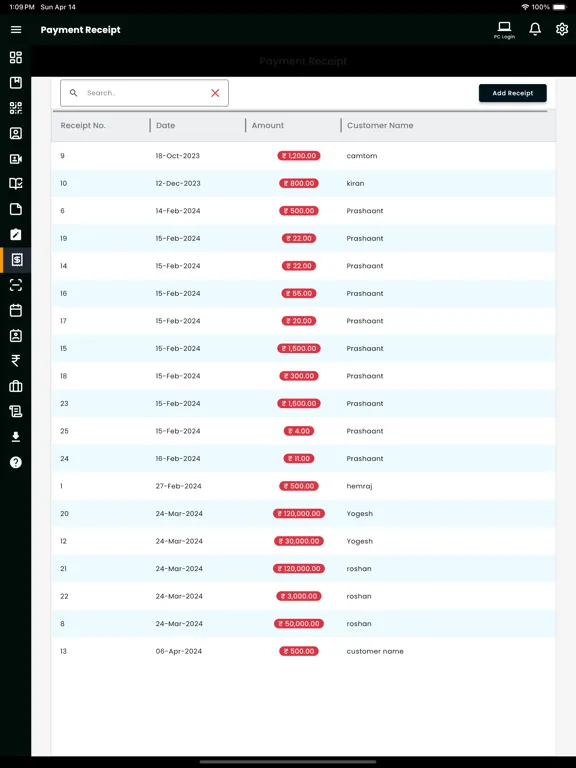This screenshot has width=576, height=768.
Task: Click ₹ 50,000.00 amount badge
Action: [299, 624]
